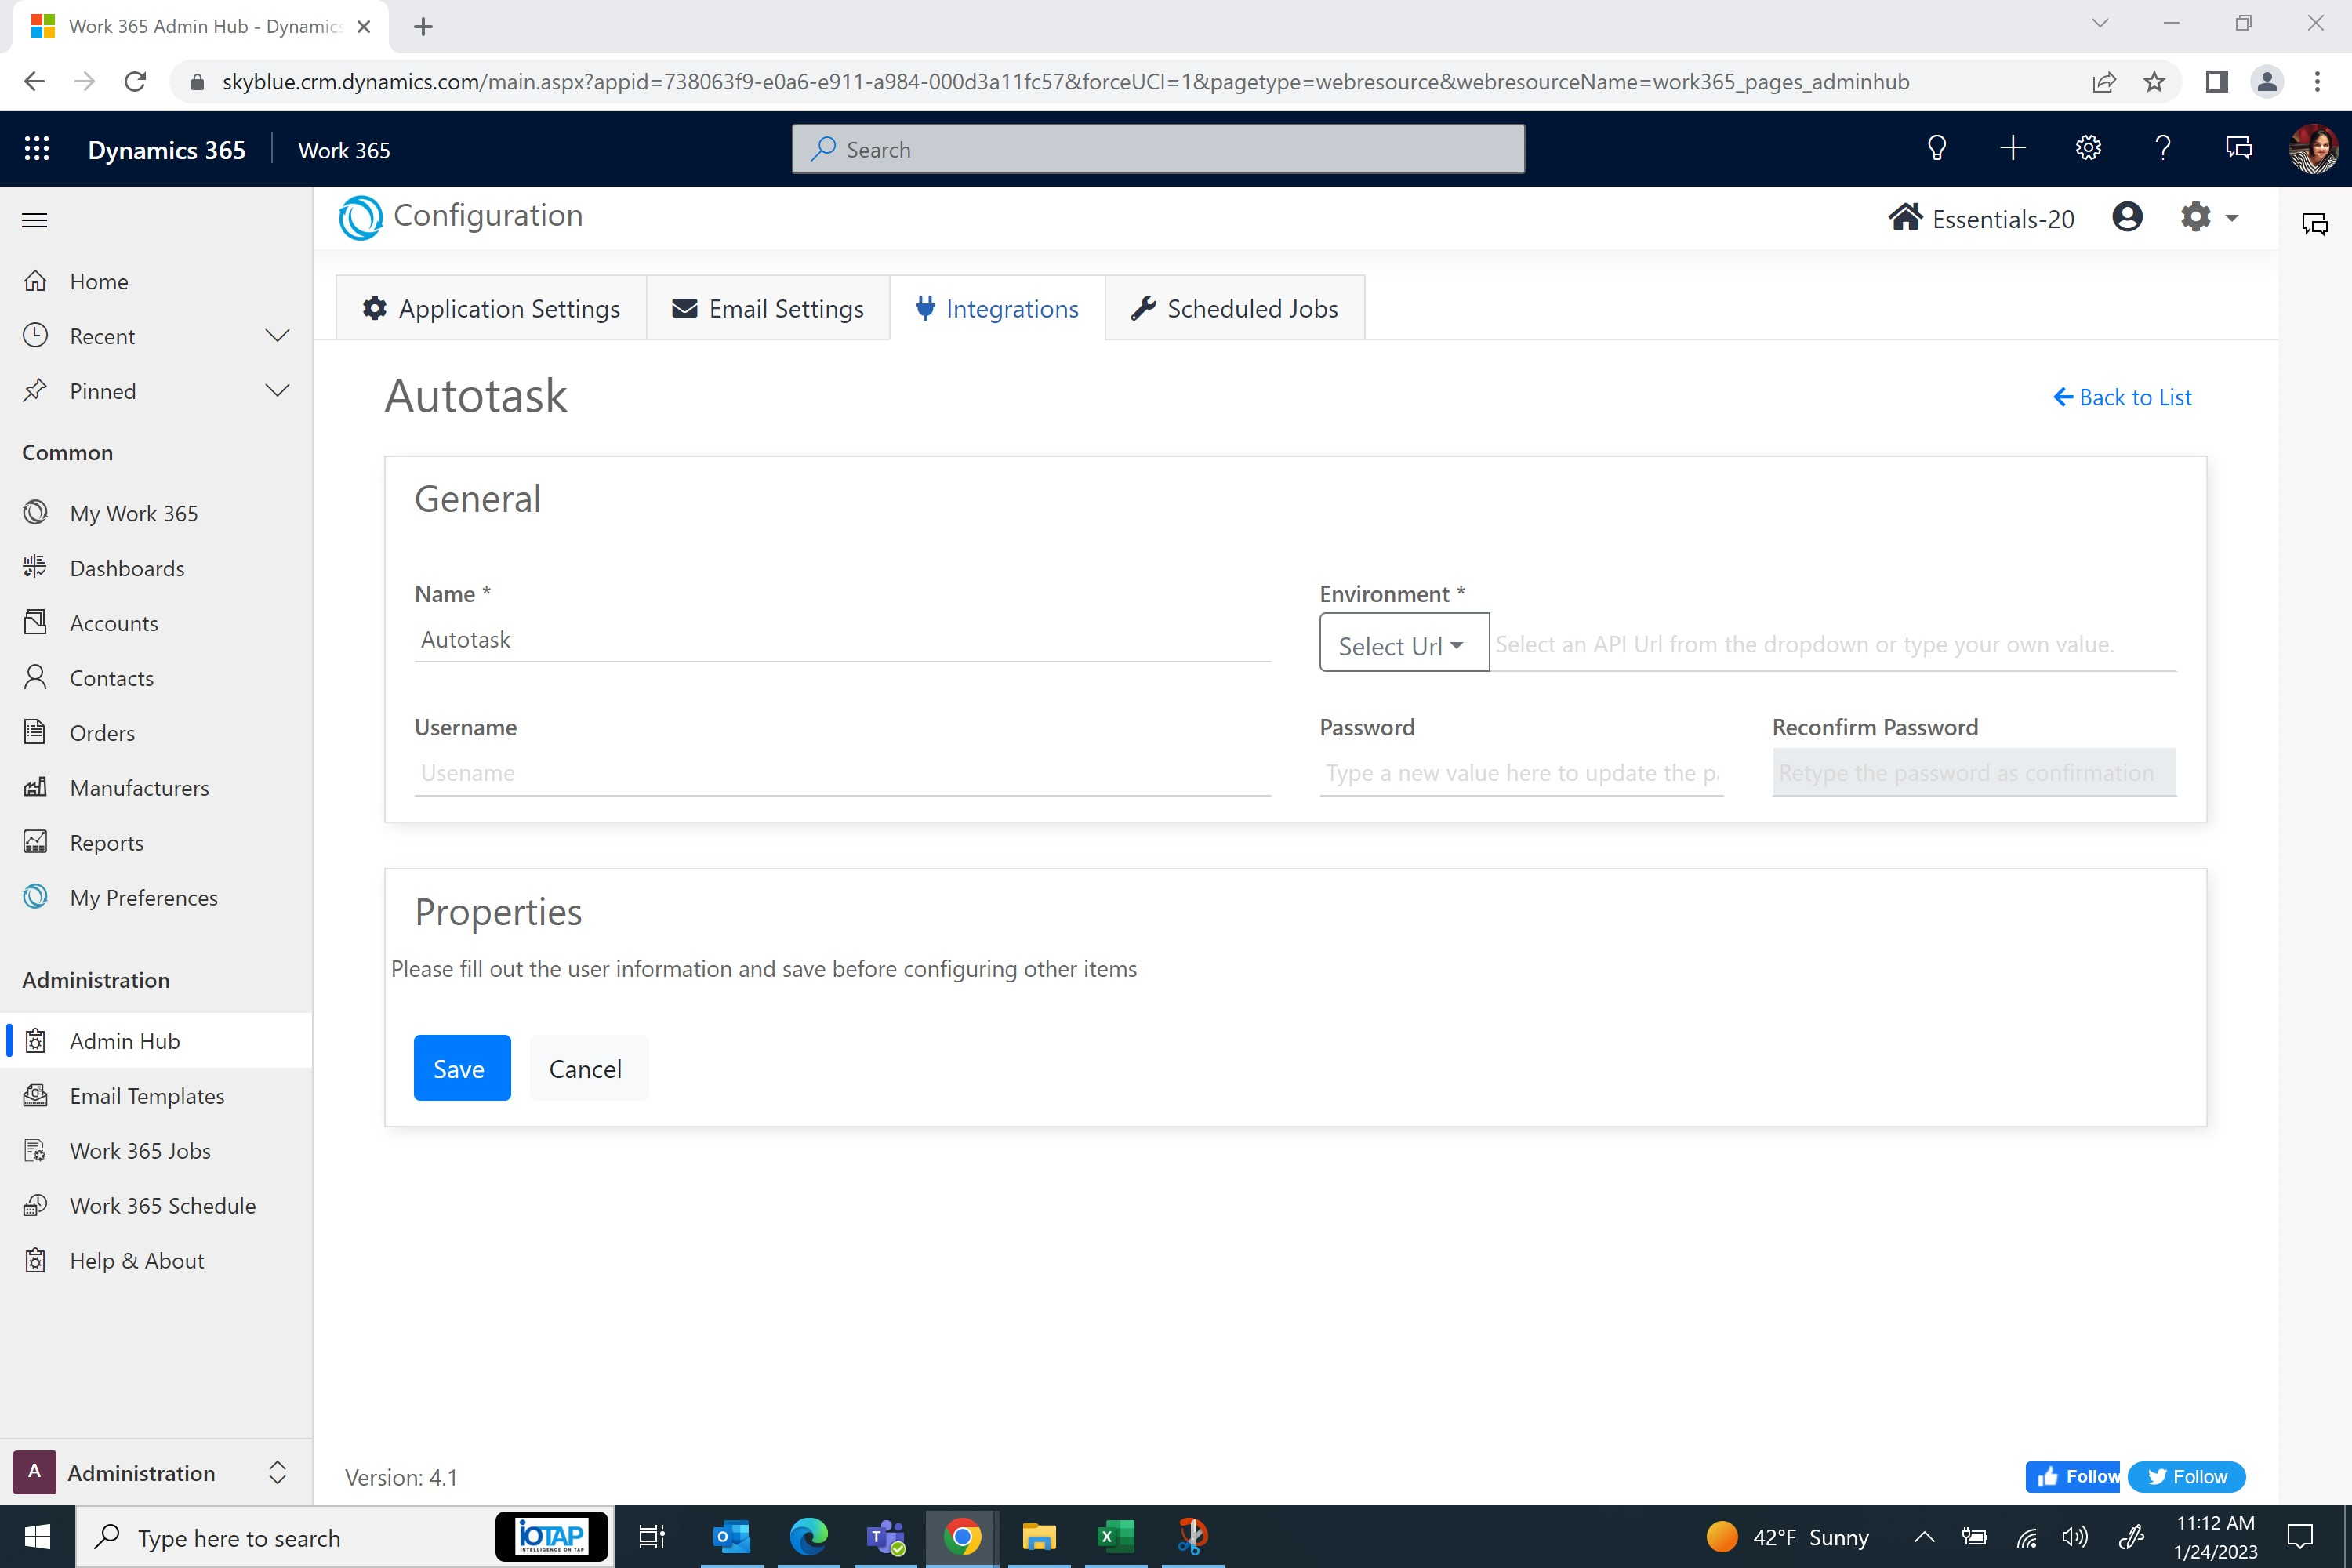This screenshot has height=1568, width=2352.
Task: Click the blue Save button
Action: tap(461, 1068)
